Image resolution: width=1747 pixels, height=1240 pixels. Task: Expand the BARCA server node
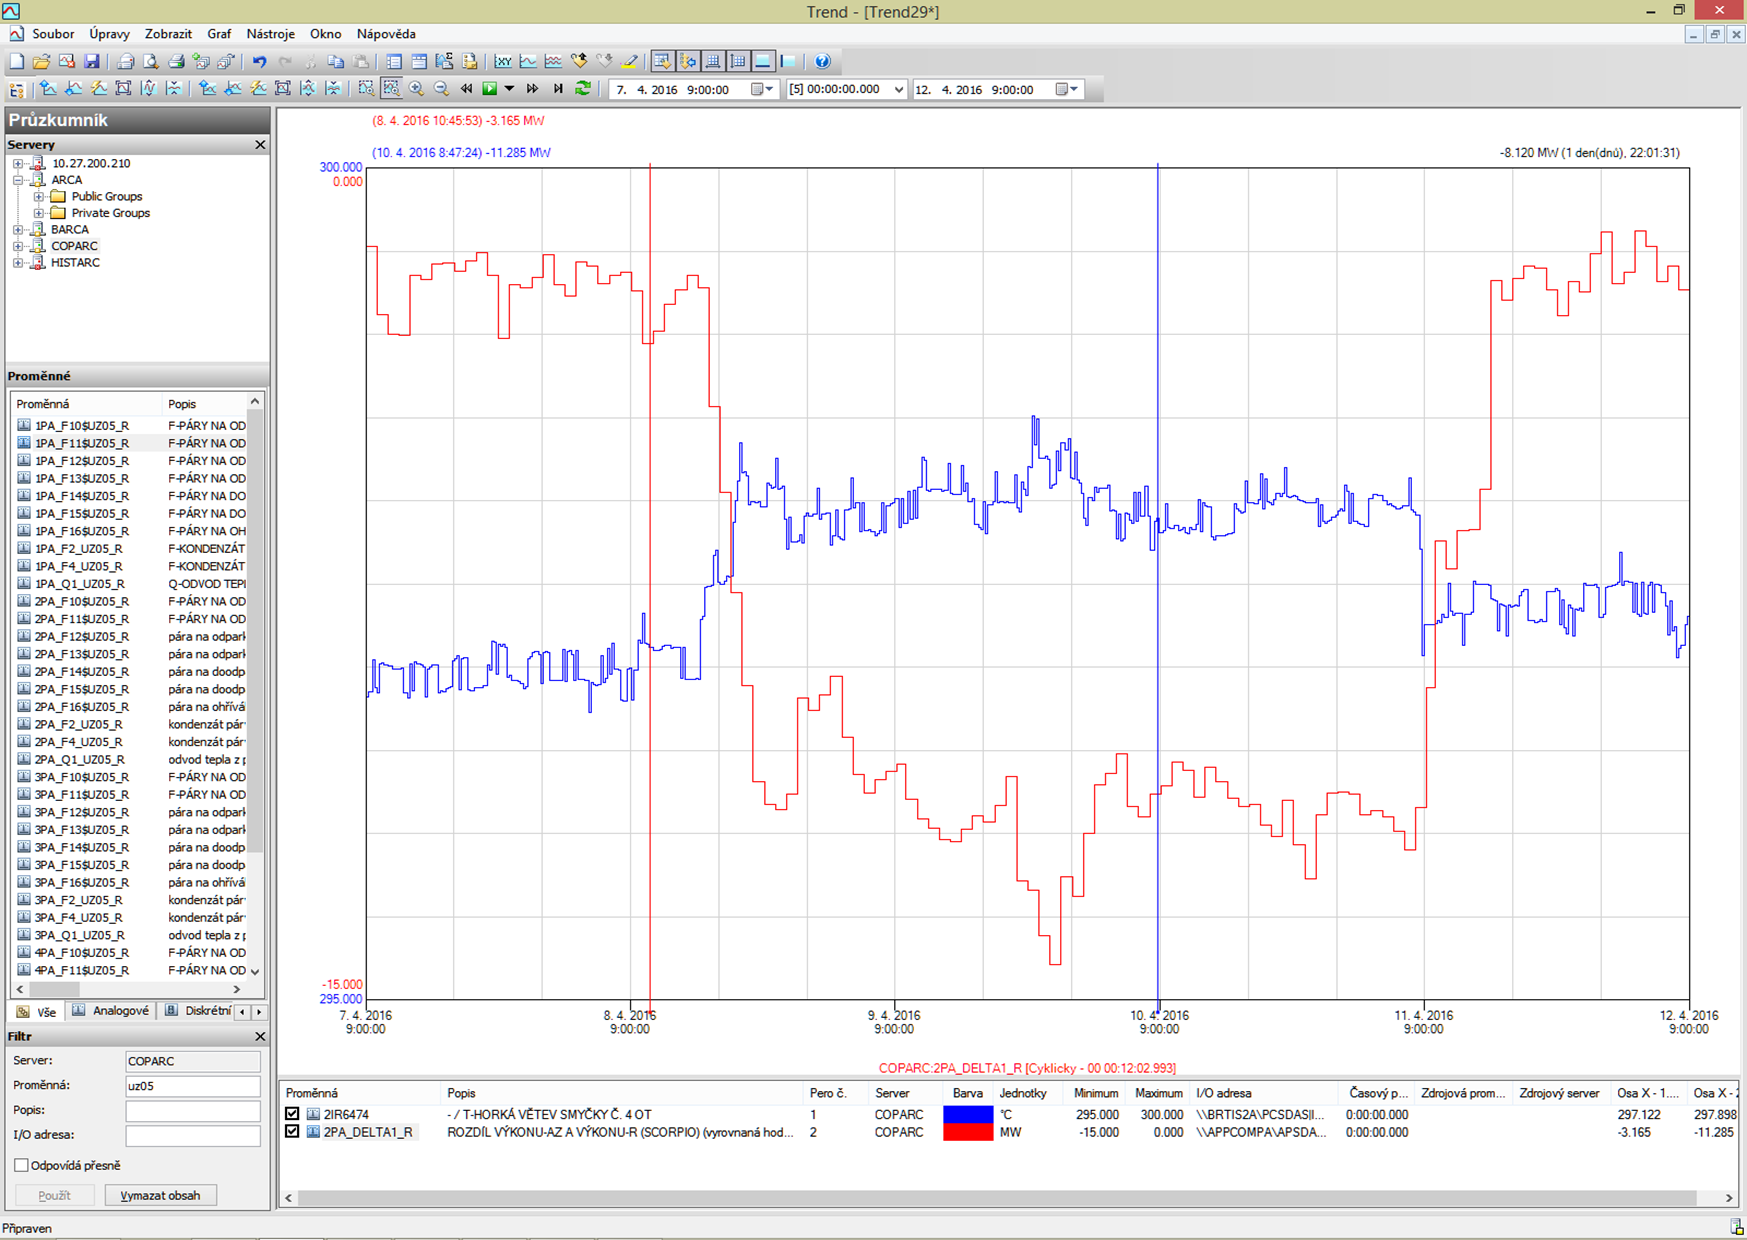18,229
